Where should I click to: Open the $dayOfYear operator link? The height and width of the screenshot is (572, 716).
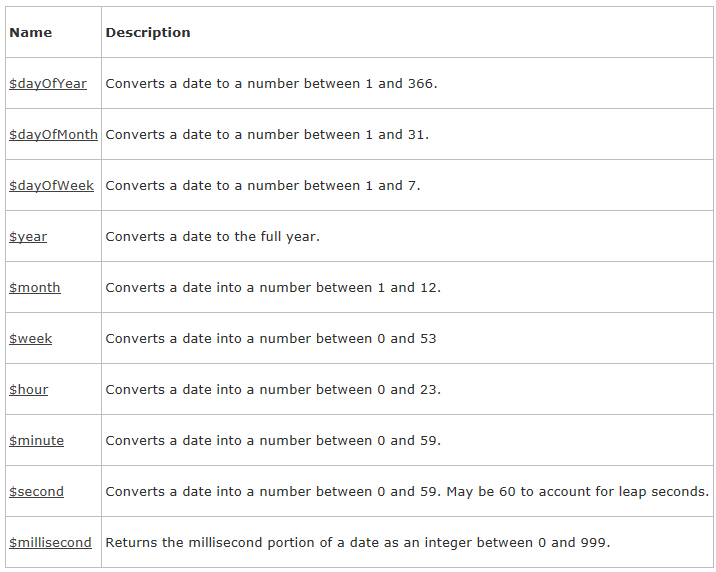click(x=48, y=84)
